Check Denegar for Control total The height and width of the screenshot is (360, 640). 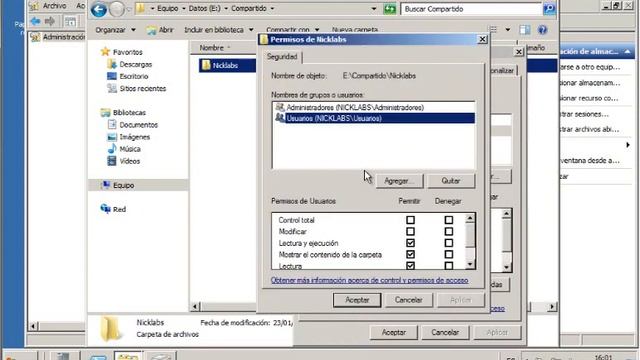[x=449, y=220]
